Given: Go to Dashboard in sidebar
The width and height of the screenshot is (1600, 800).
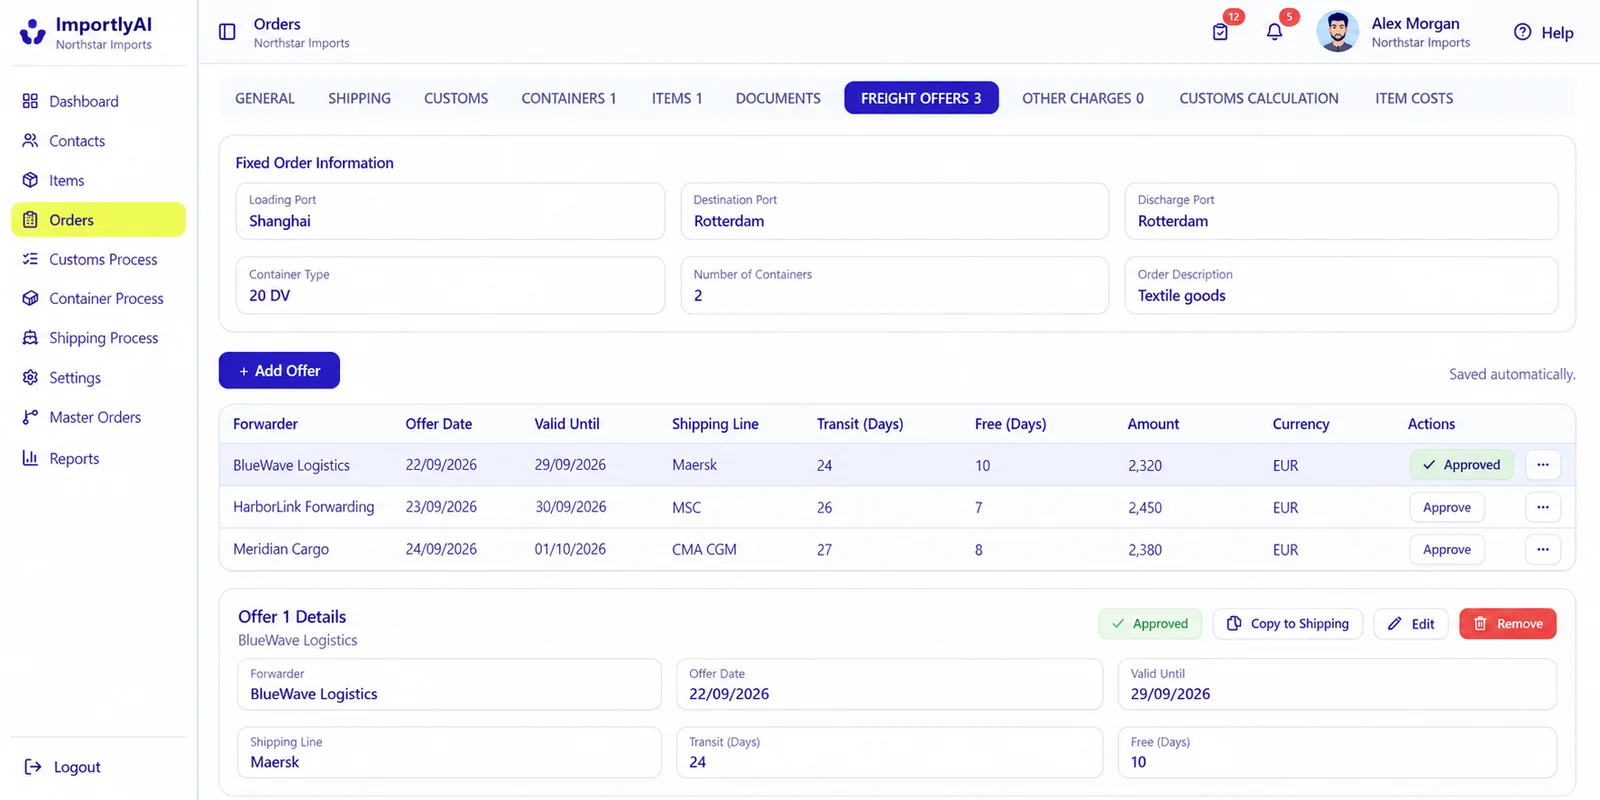Looking at the screenshot, I should click(x=98, y=101).
